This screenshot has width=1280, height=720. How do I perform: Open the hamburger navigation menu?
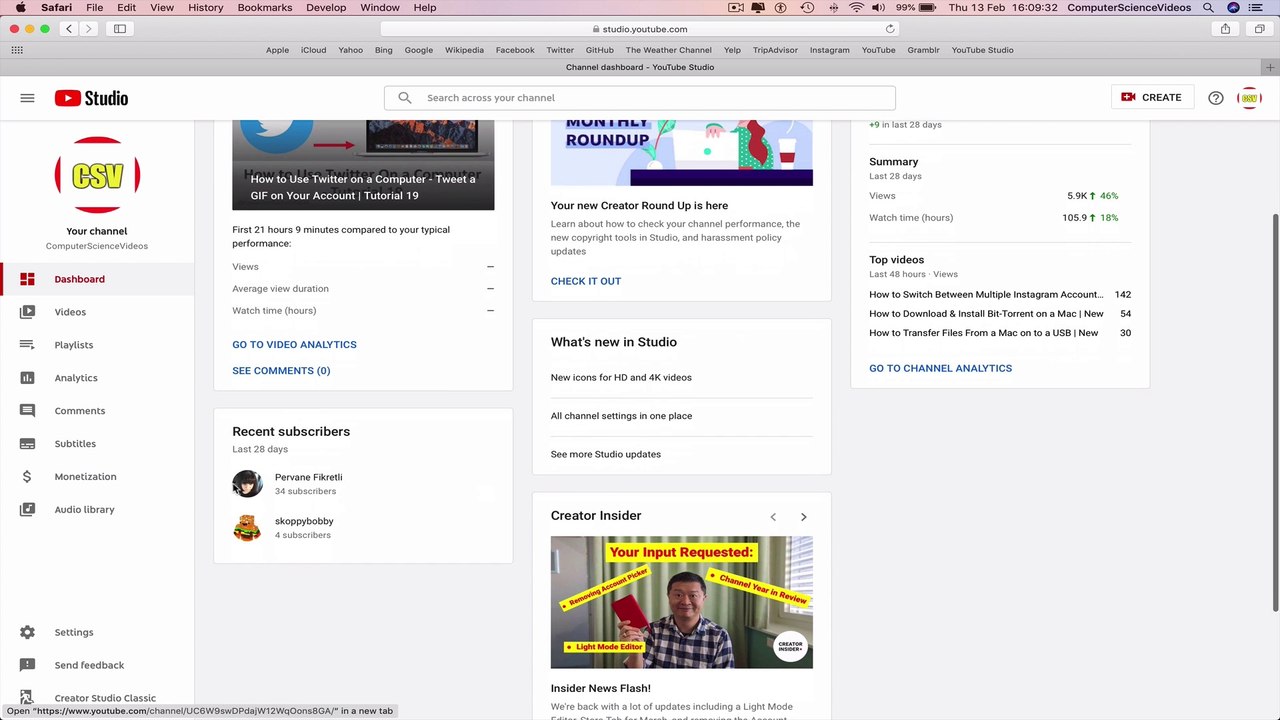tap(27, 98)
